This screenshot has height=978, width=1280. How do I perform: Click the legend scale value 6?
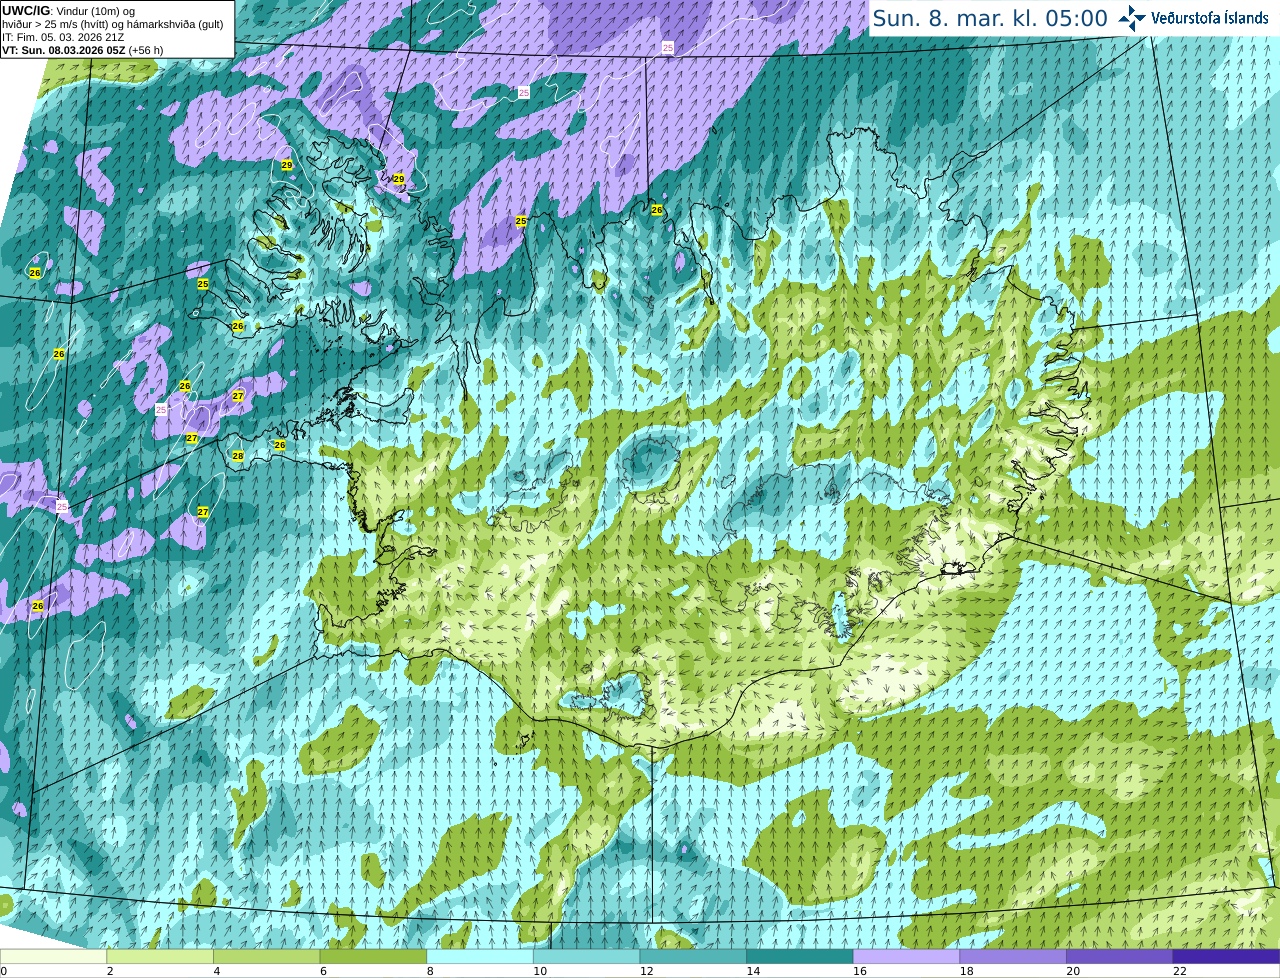324,971
